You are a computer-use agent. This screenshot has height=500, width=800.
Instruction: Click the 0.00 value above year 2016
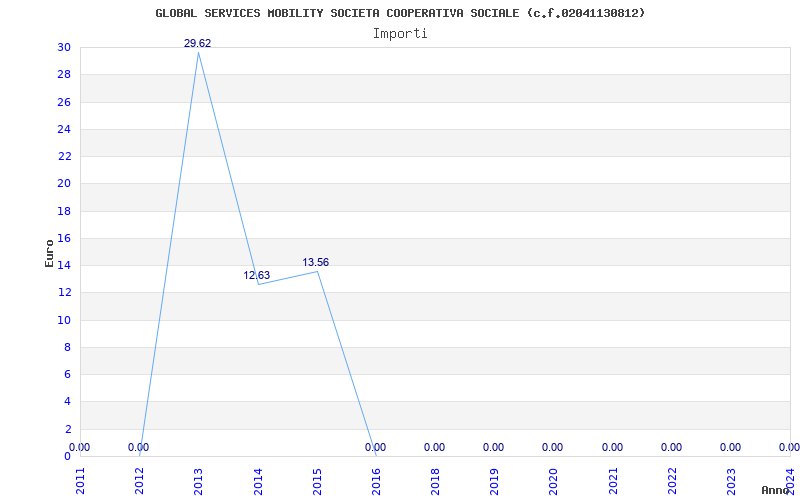coord(376,447)
